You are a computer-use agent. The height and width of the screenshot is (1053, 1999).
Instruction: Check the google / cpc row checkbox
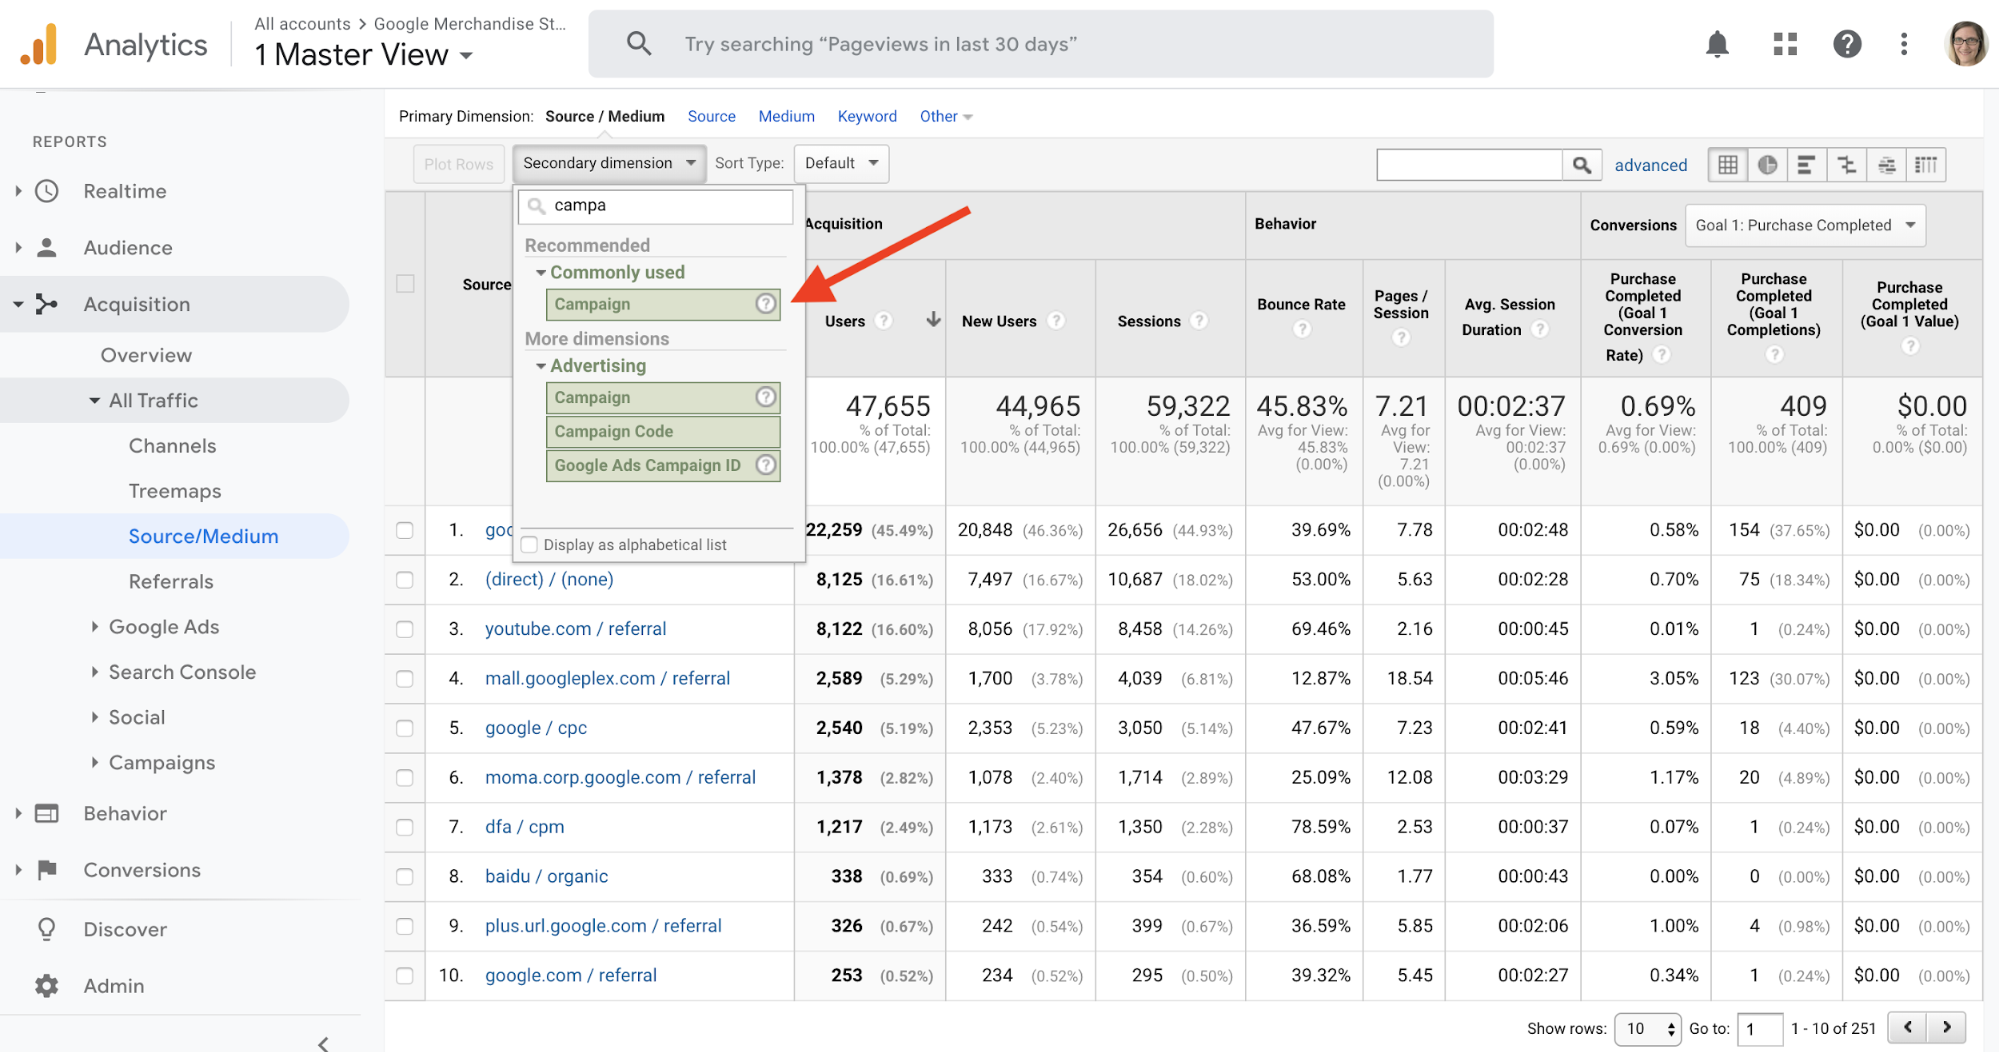pyautogui.click(x=405, y=728)
